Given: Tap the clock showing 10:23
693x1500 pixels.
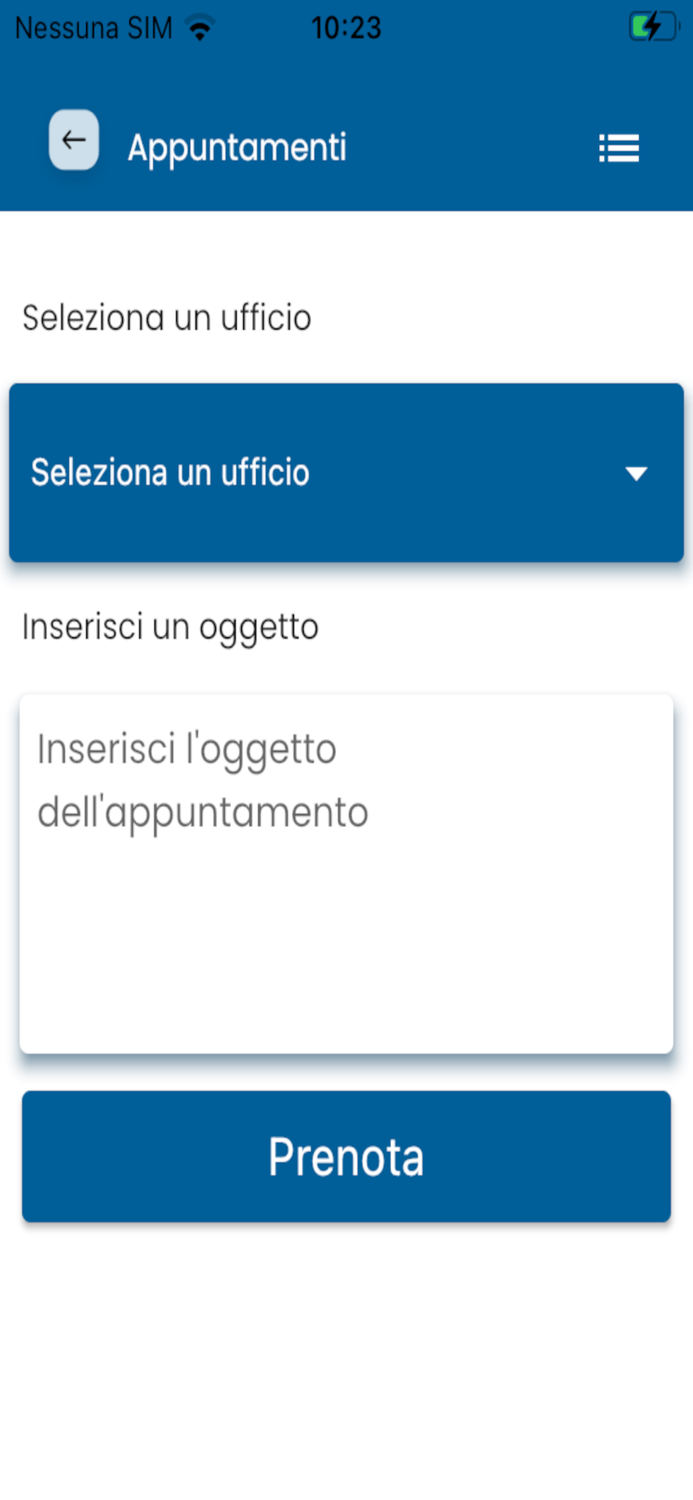Looking at the screenshot, I should pos(346,27).
